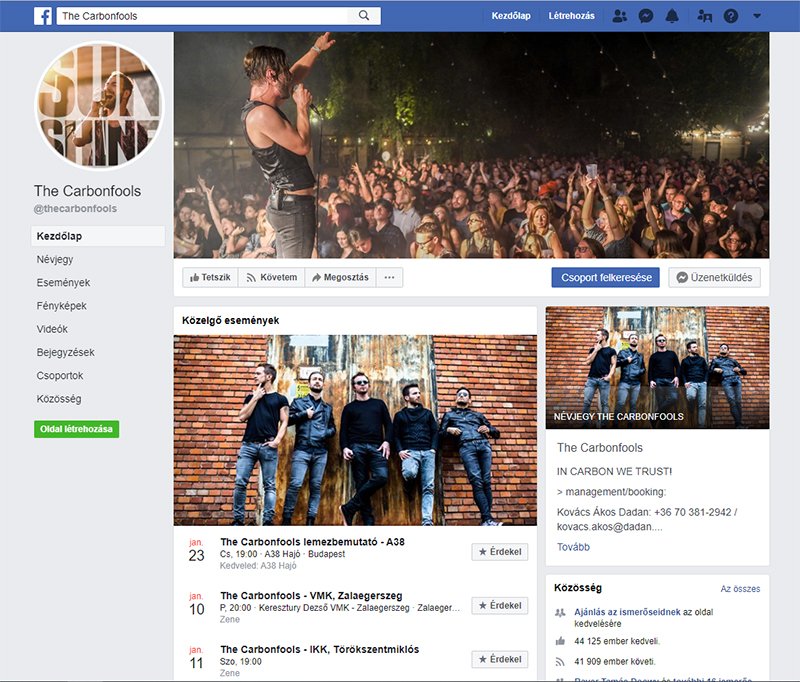Image resolution: width=800 pixels, height=682 pixels.
Task: Open Létrehozás in the top bar
Action: point(571,16)
